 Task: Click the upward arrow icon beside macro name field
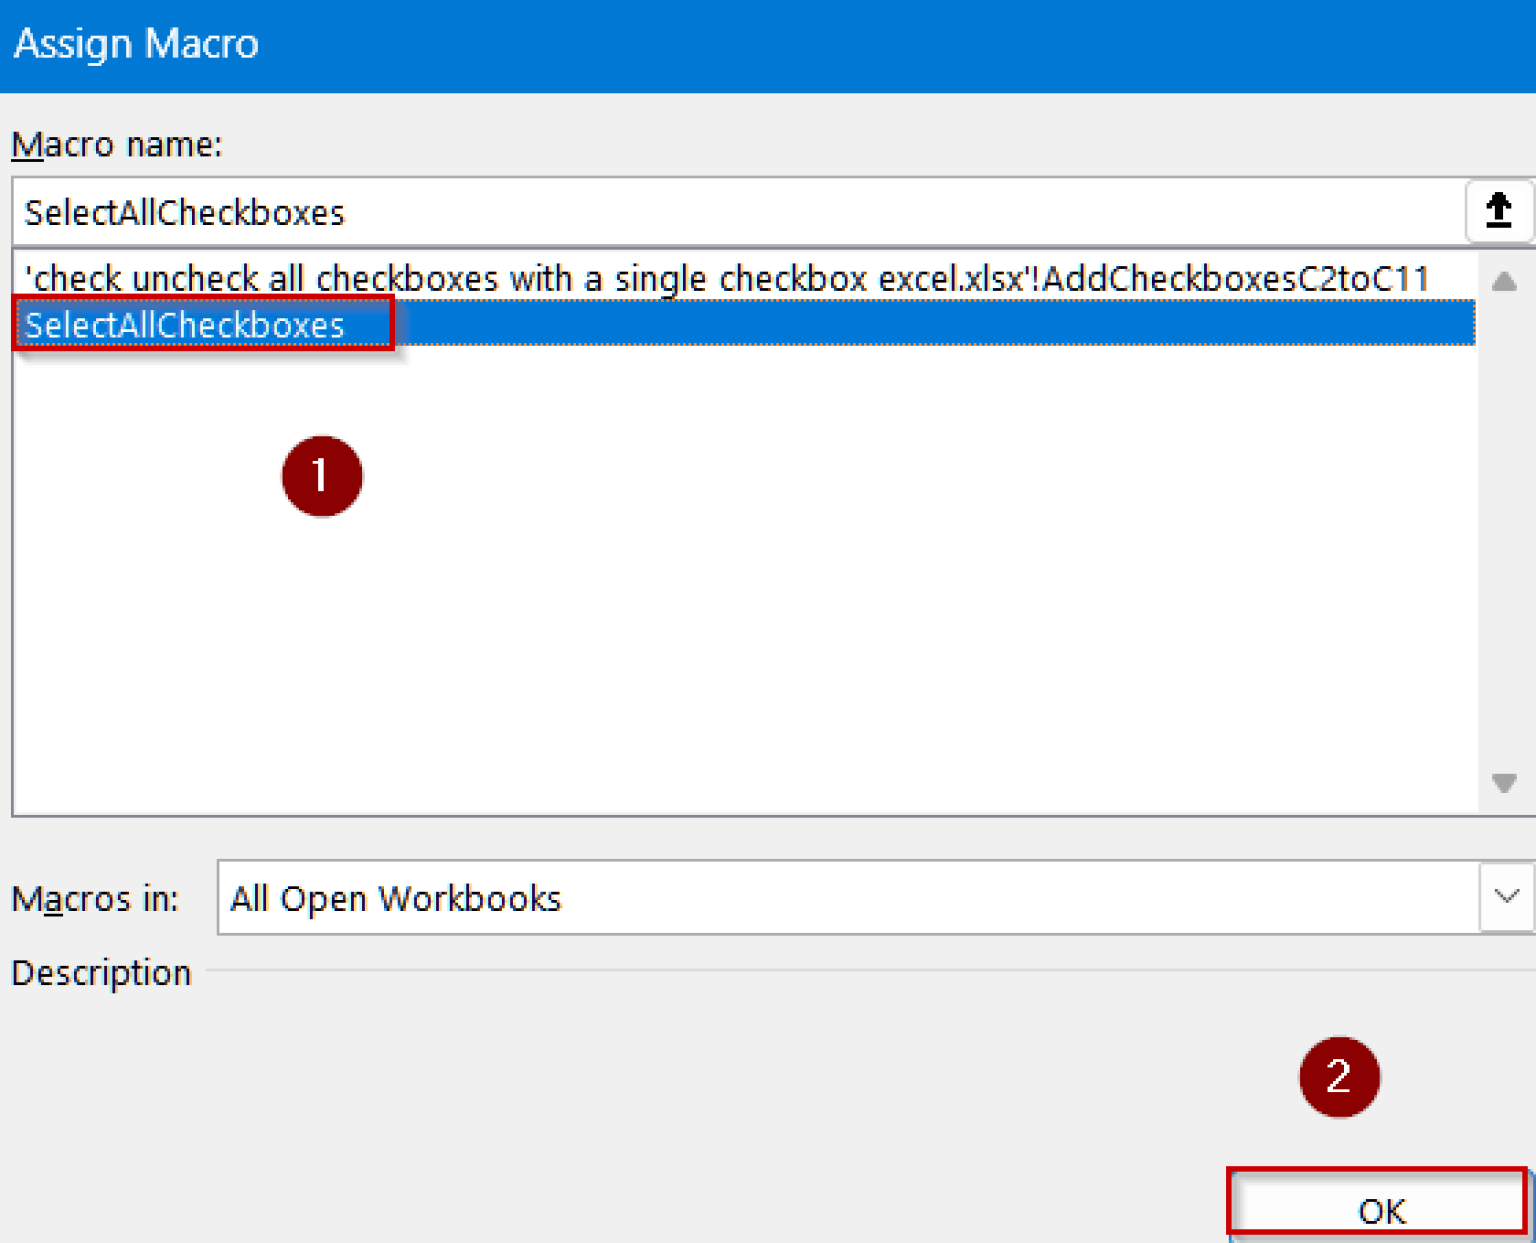[x=1499, y=211]
